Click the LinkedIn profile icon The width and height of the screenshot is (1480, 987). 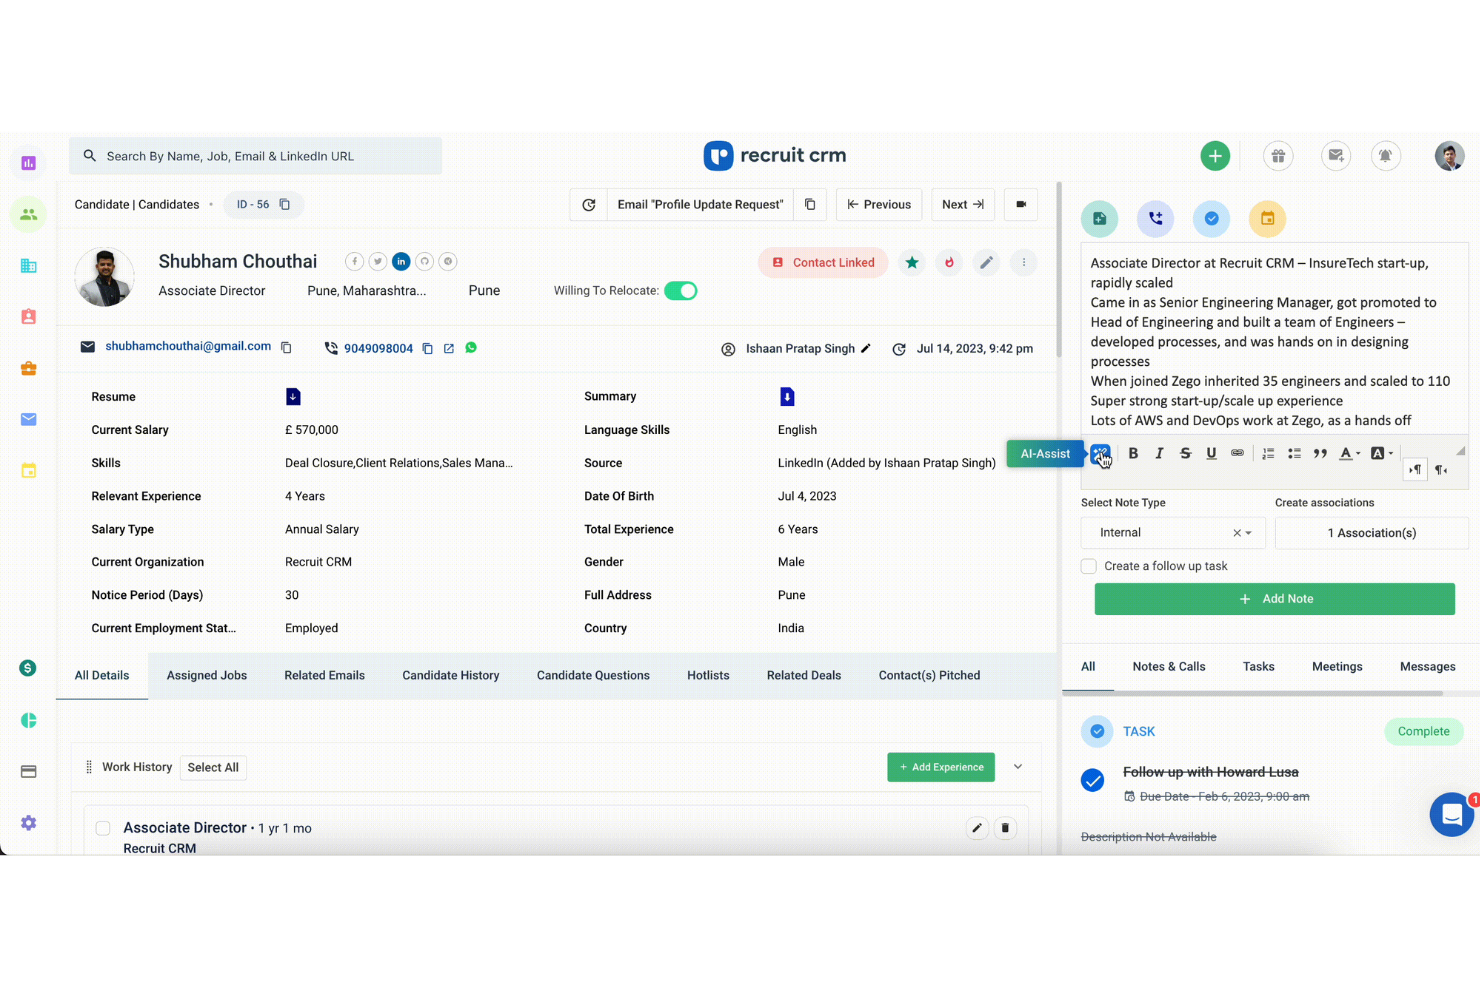click(401, 261)
